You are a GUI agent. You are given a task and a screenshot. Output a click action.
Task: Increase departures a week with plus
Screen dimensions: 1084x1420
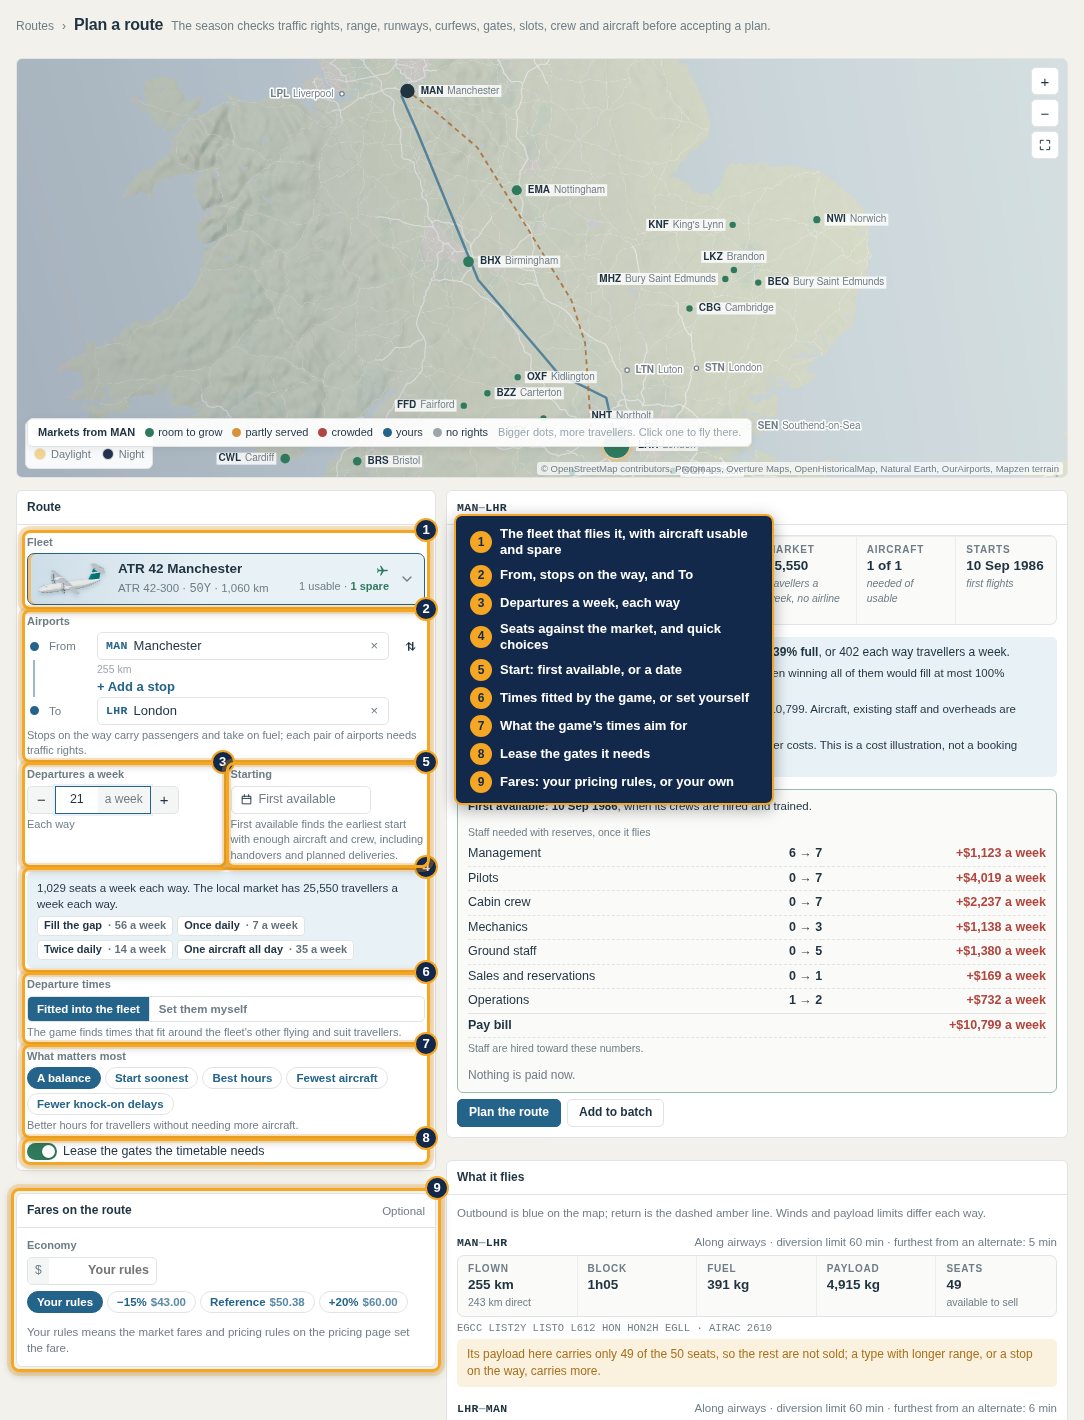point(164,800)
